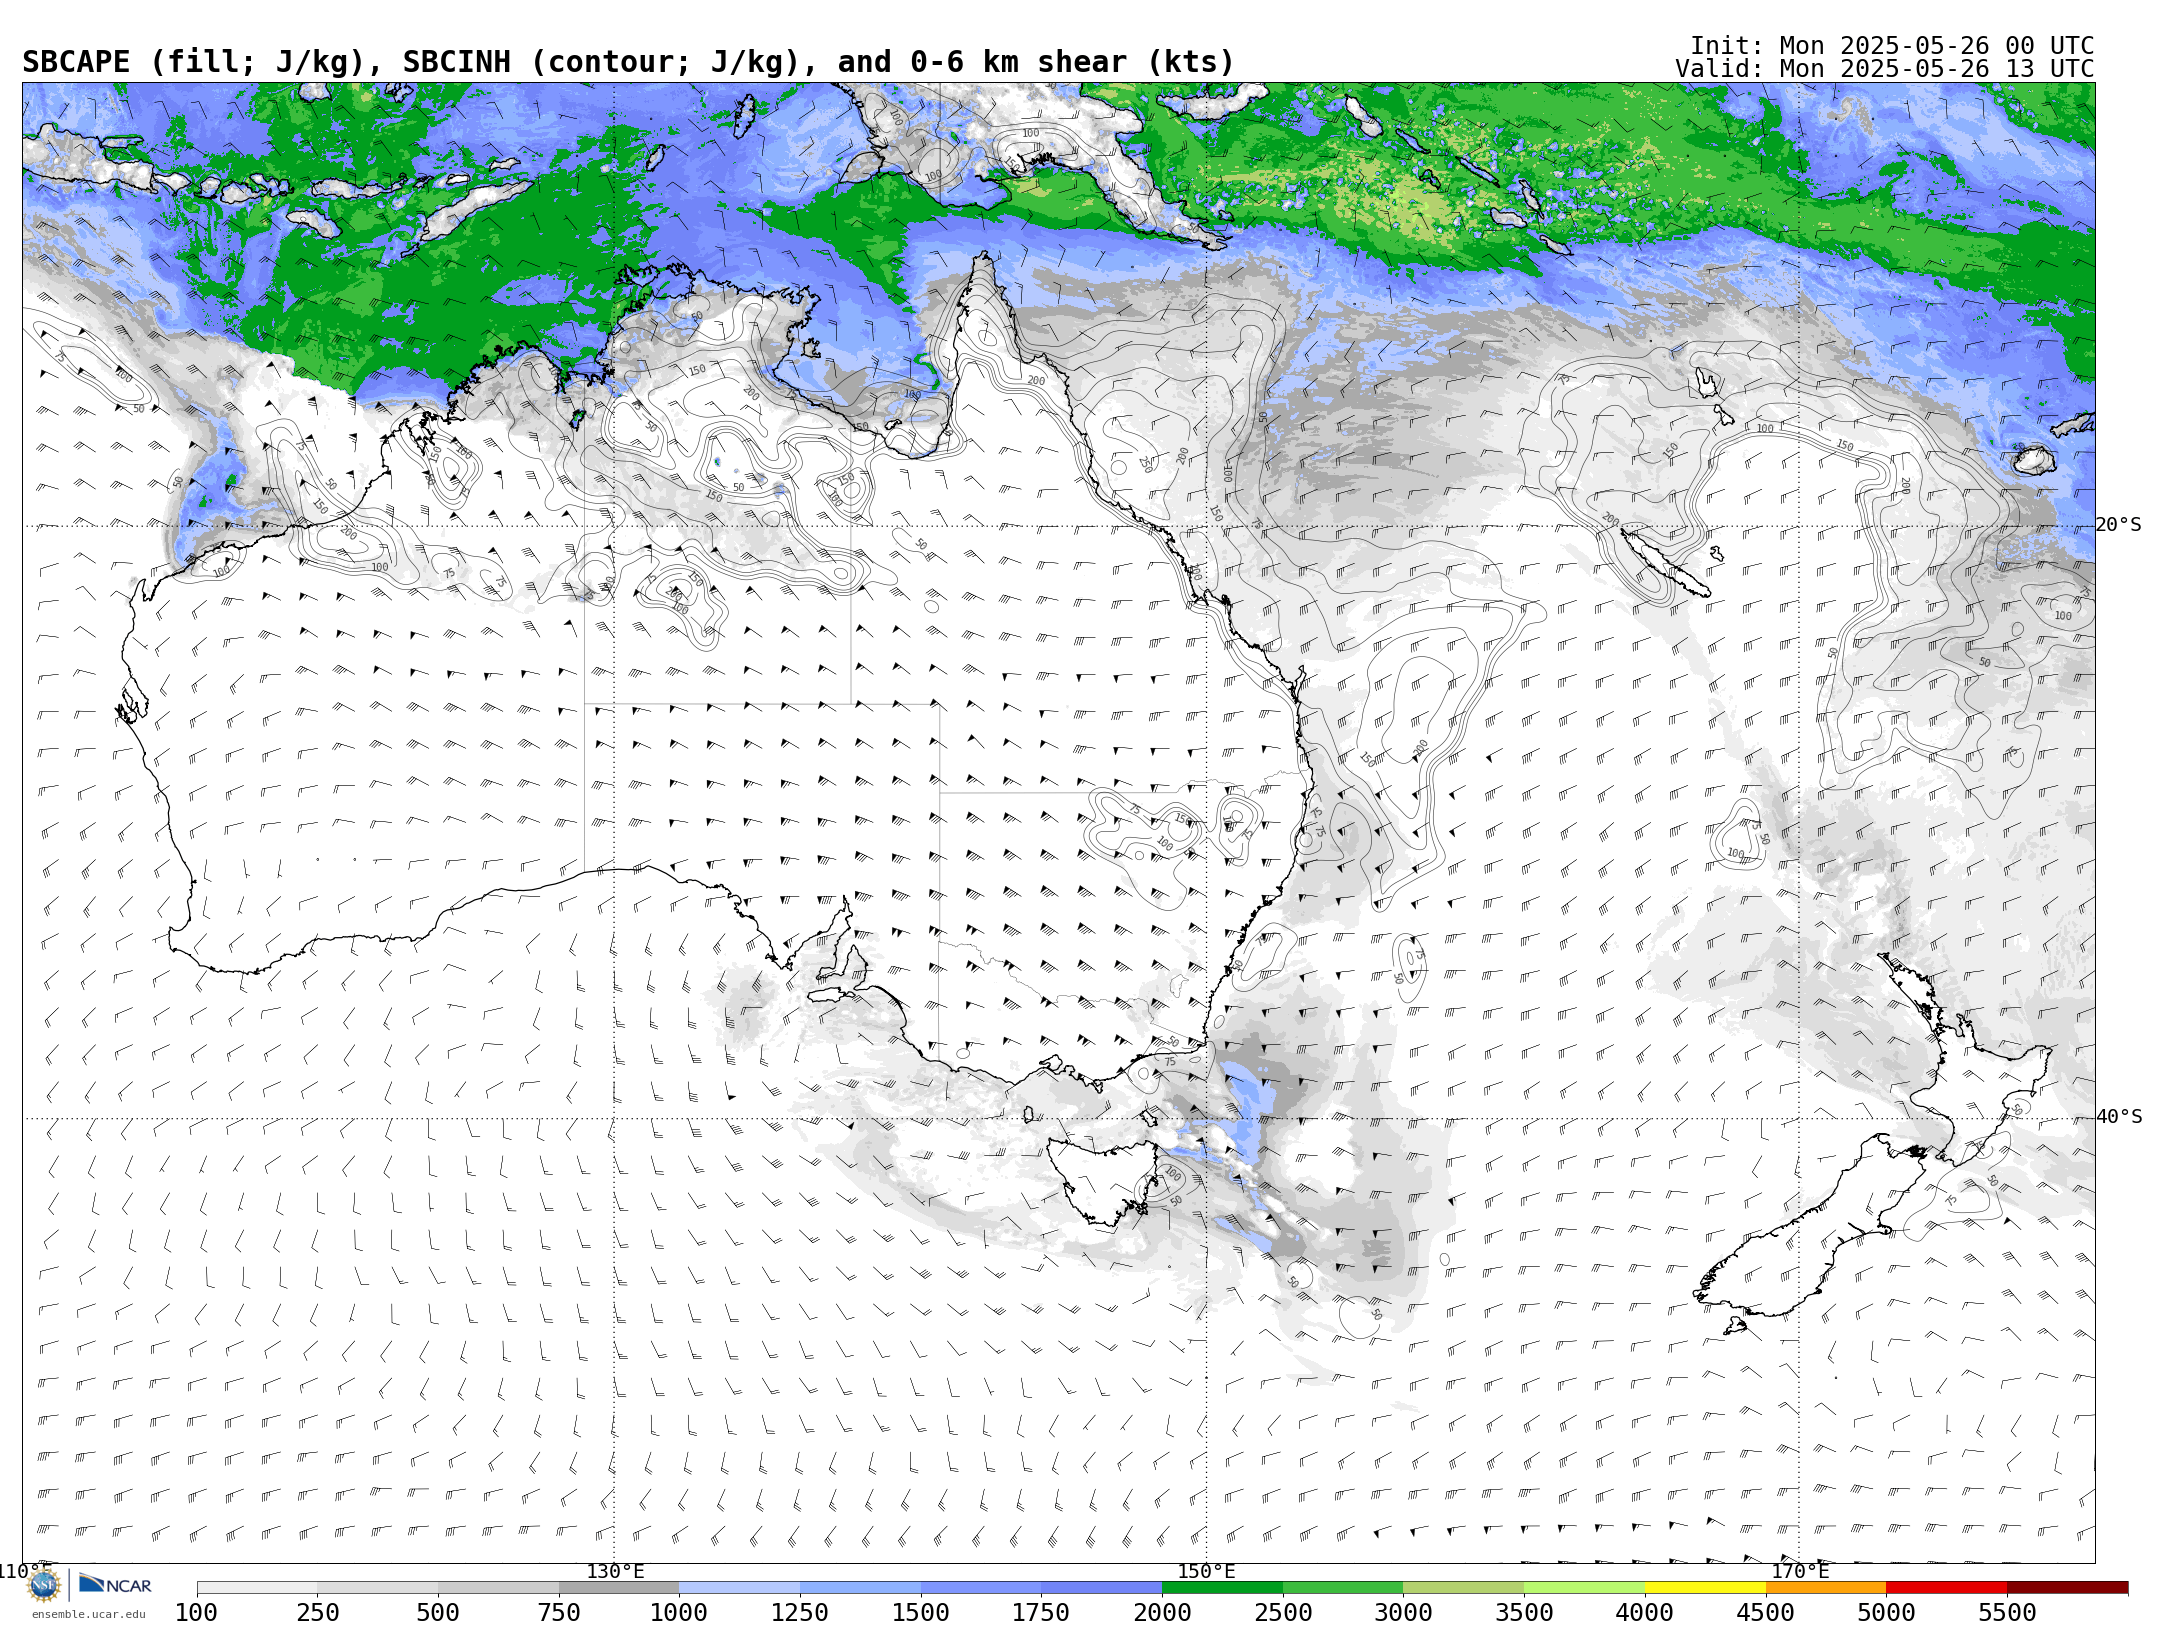The height and width of the screenshot is (1626, 2160).
Task: Click the colorbar label 1000
Action: [x=679, y=1612]
